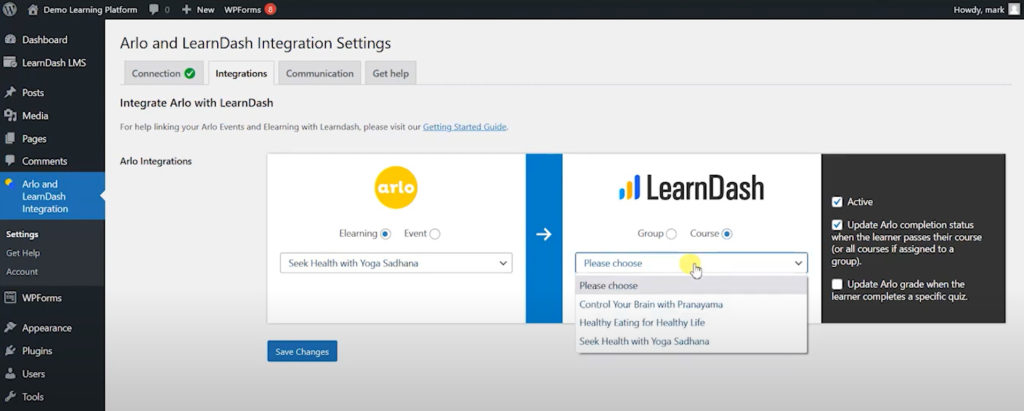The height and width of the screenshot is (411, 1024).
Task: Switch to the Communication tab
Action: (319, 73)
